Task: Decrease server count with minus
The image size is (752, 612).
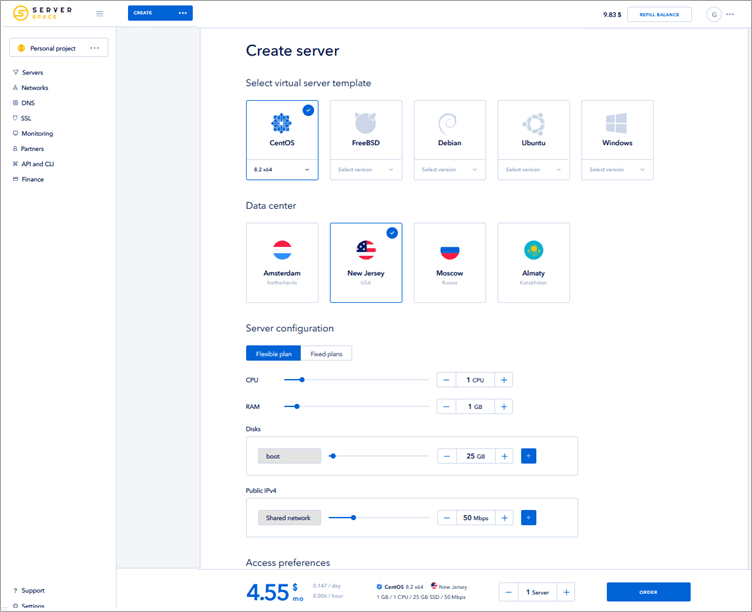Action: (509, 592)
